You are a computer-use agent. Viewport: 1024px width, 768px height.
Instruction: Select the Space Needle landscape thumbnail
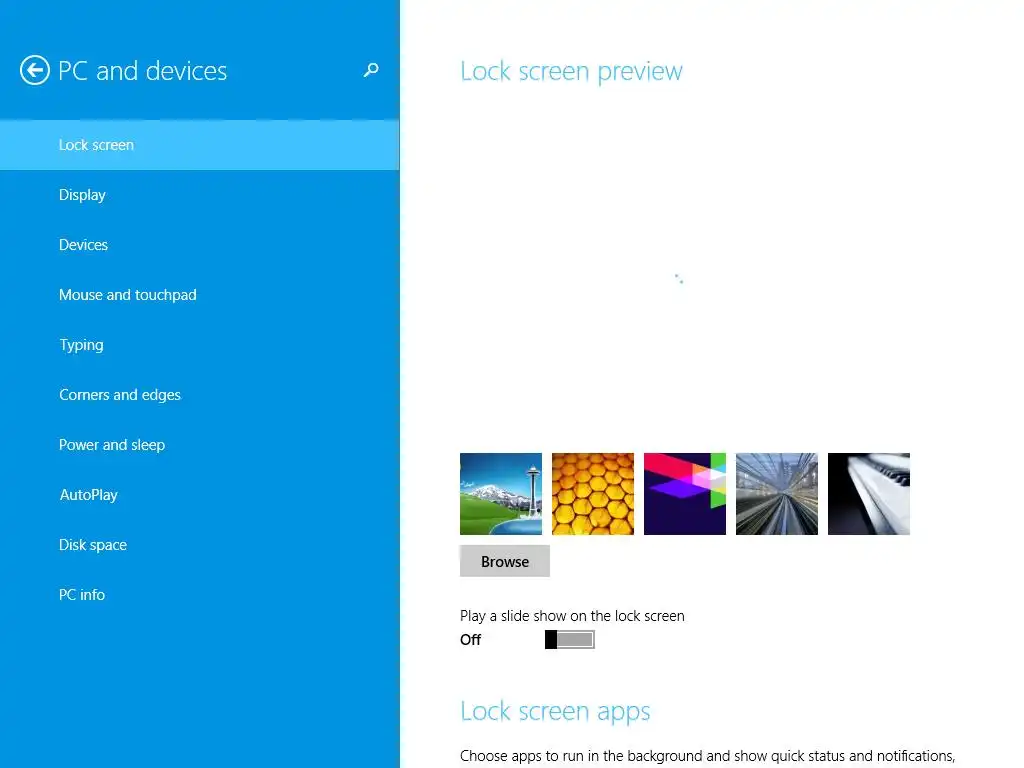(501, 494)
